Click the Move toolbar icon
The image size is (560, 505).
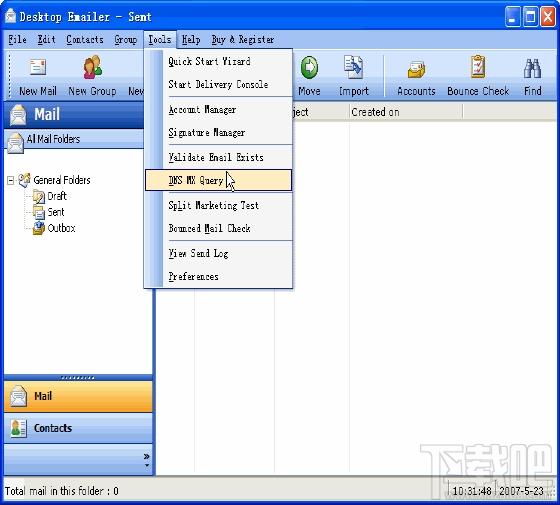pyautogui.click(x=309, y=68)
